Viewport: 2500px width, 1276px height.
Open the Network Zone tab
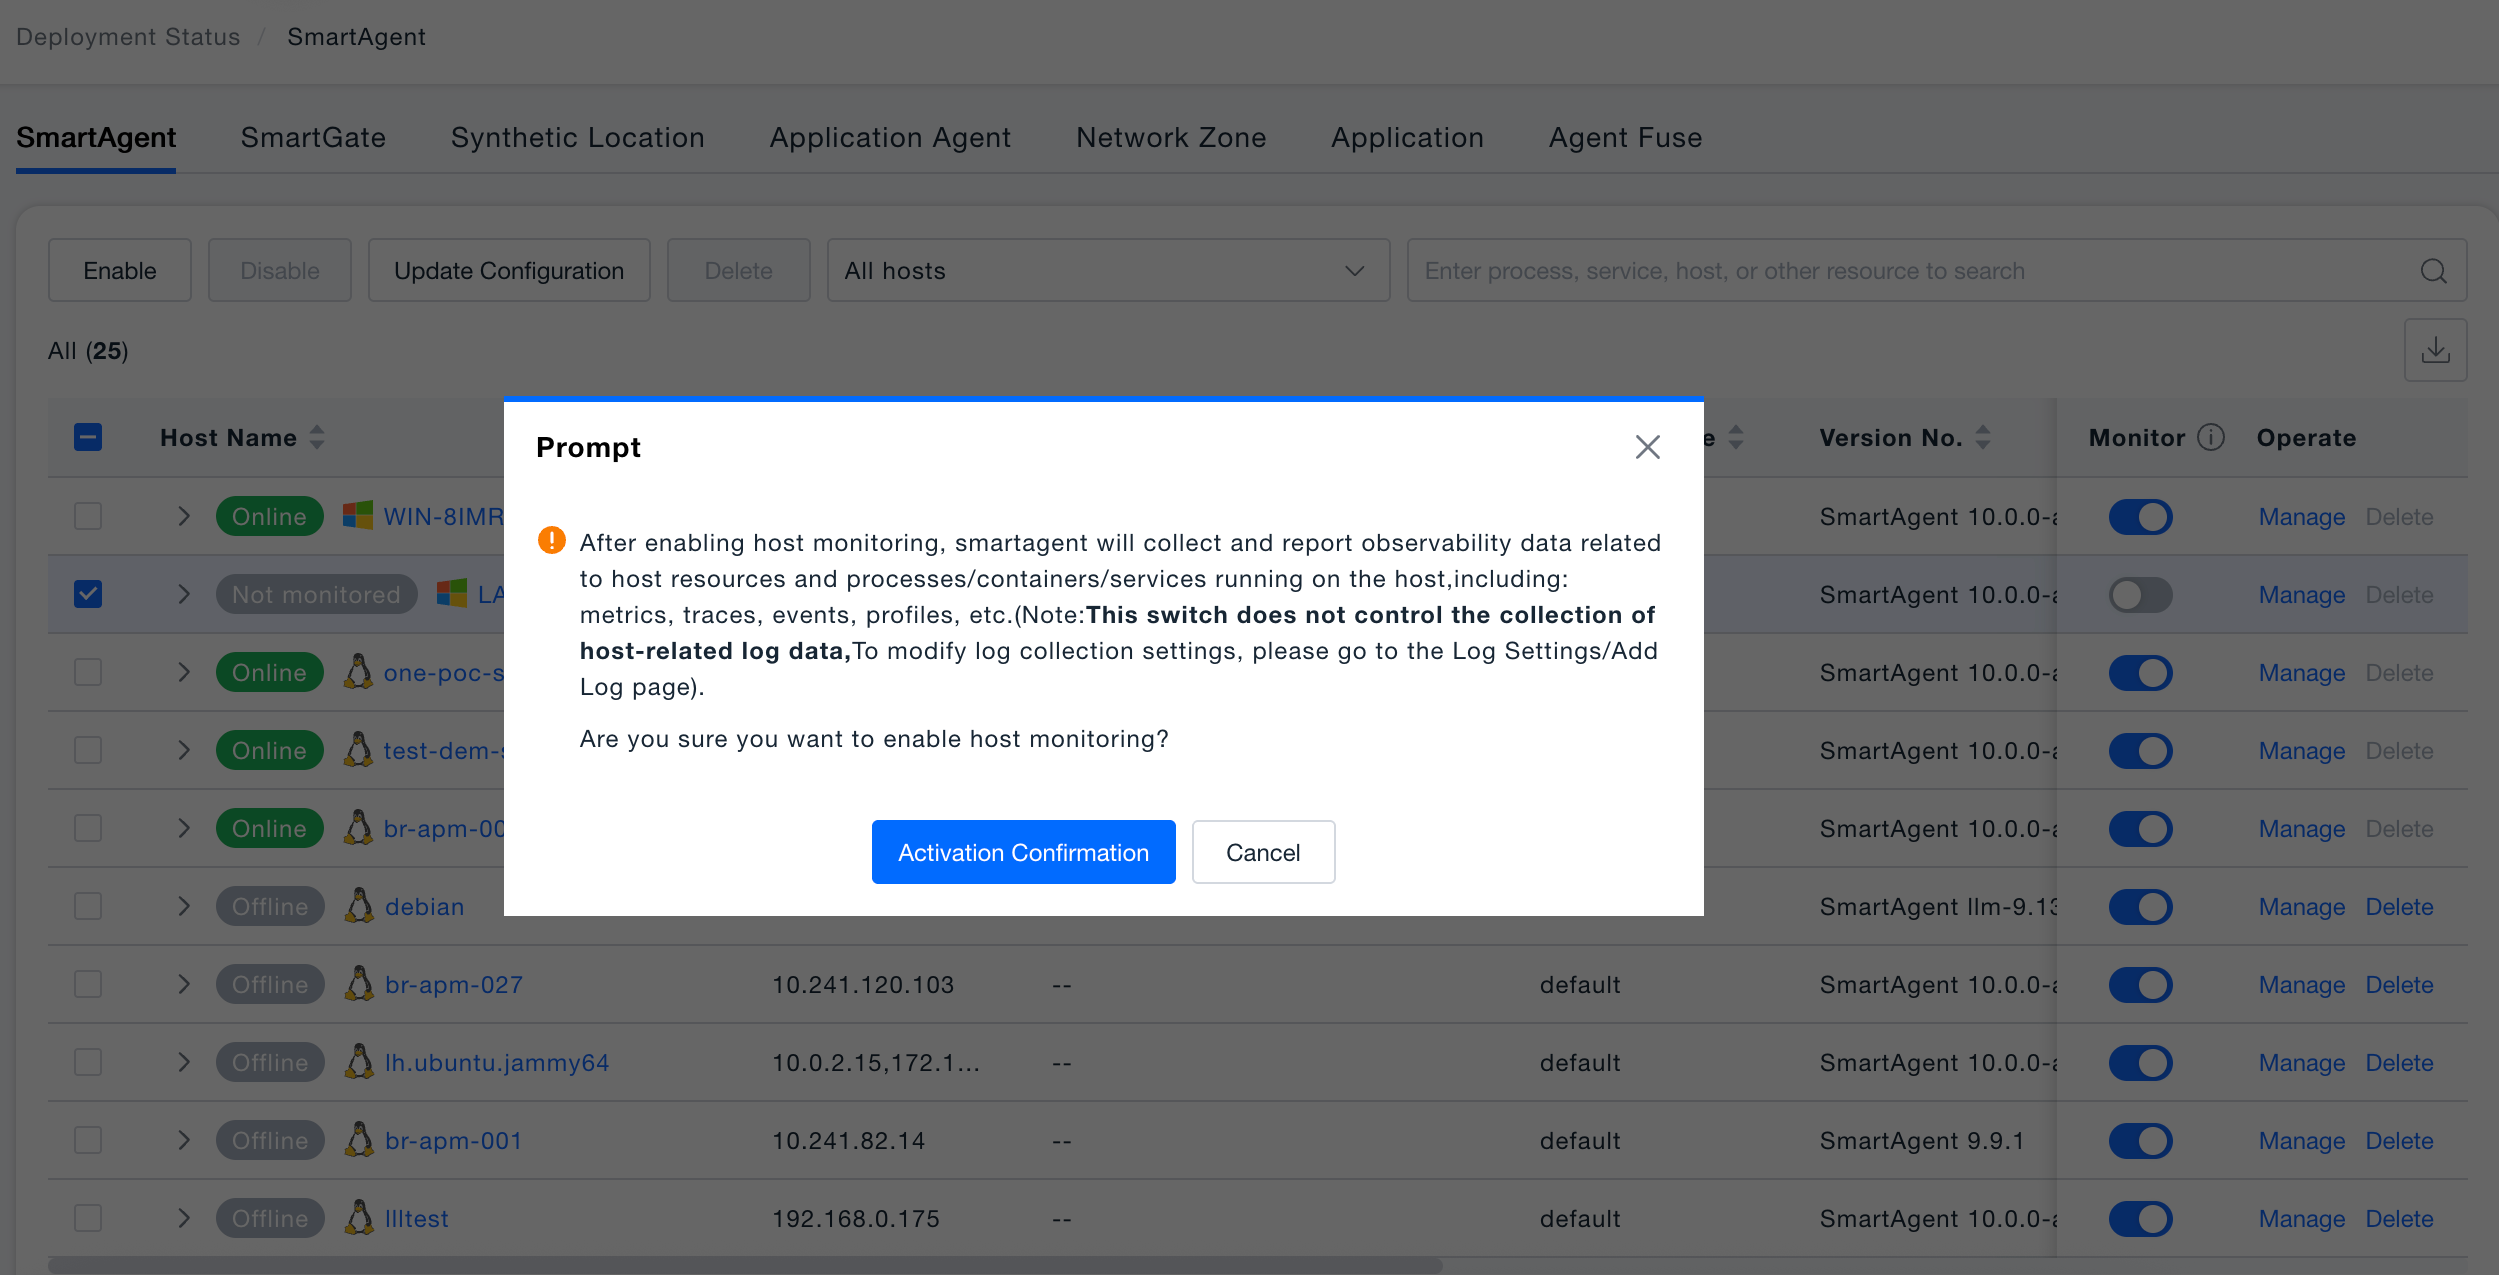click(x=1171, y=137)
